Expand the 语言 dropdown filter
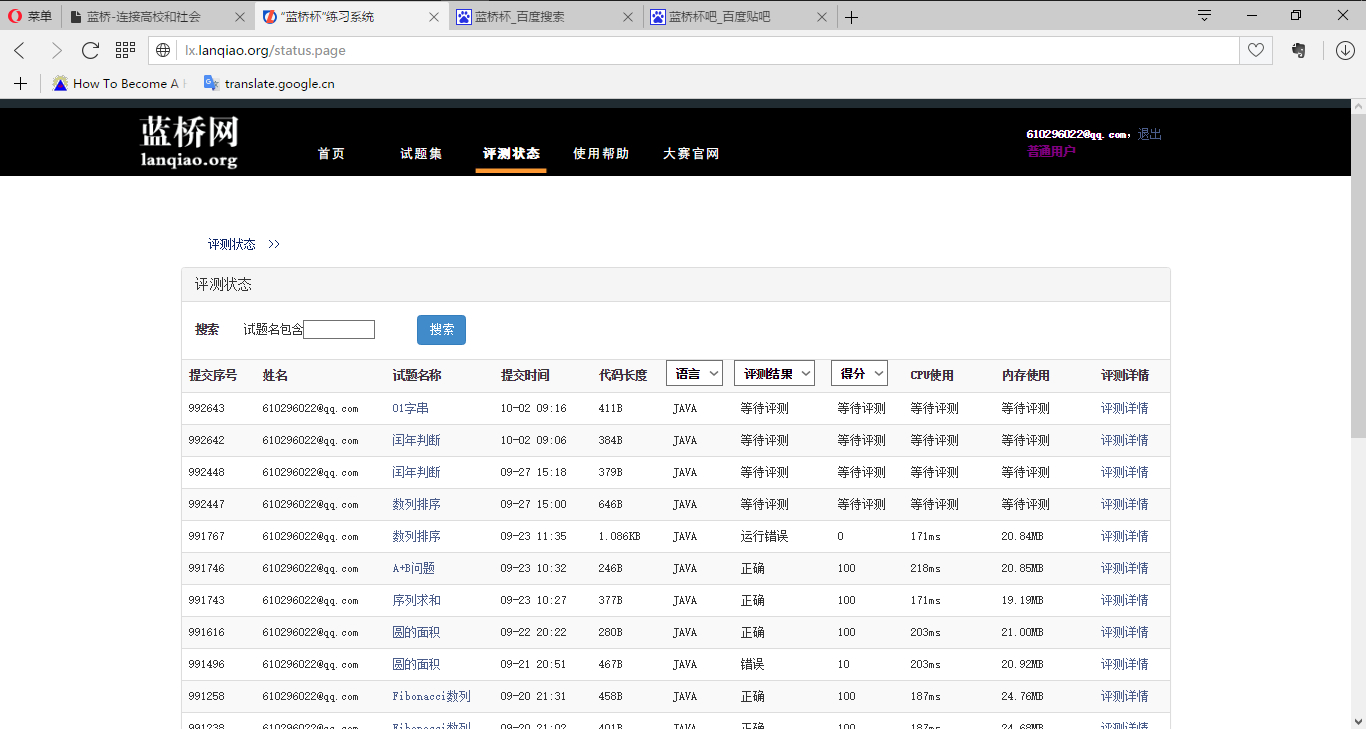Screen dimensions: 1366x729 pyautogui.click(x=694, y=373)
